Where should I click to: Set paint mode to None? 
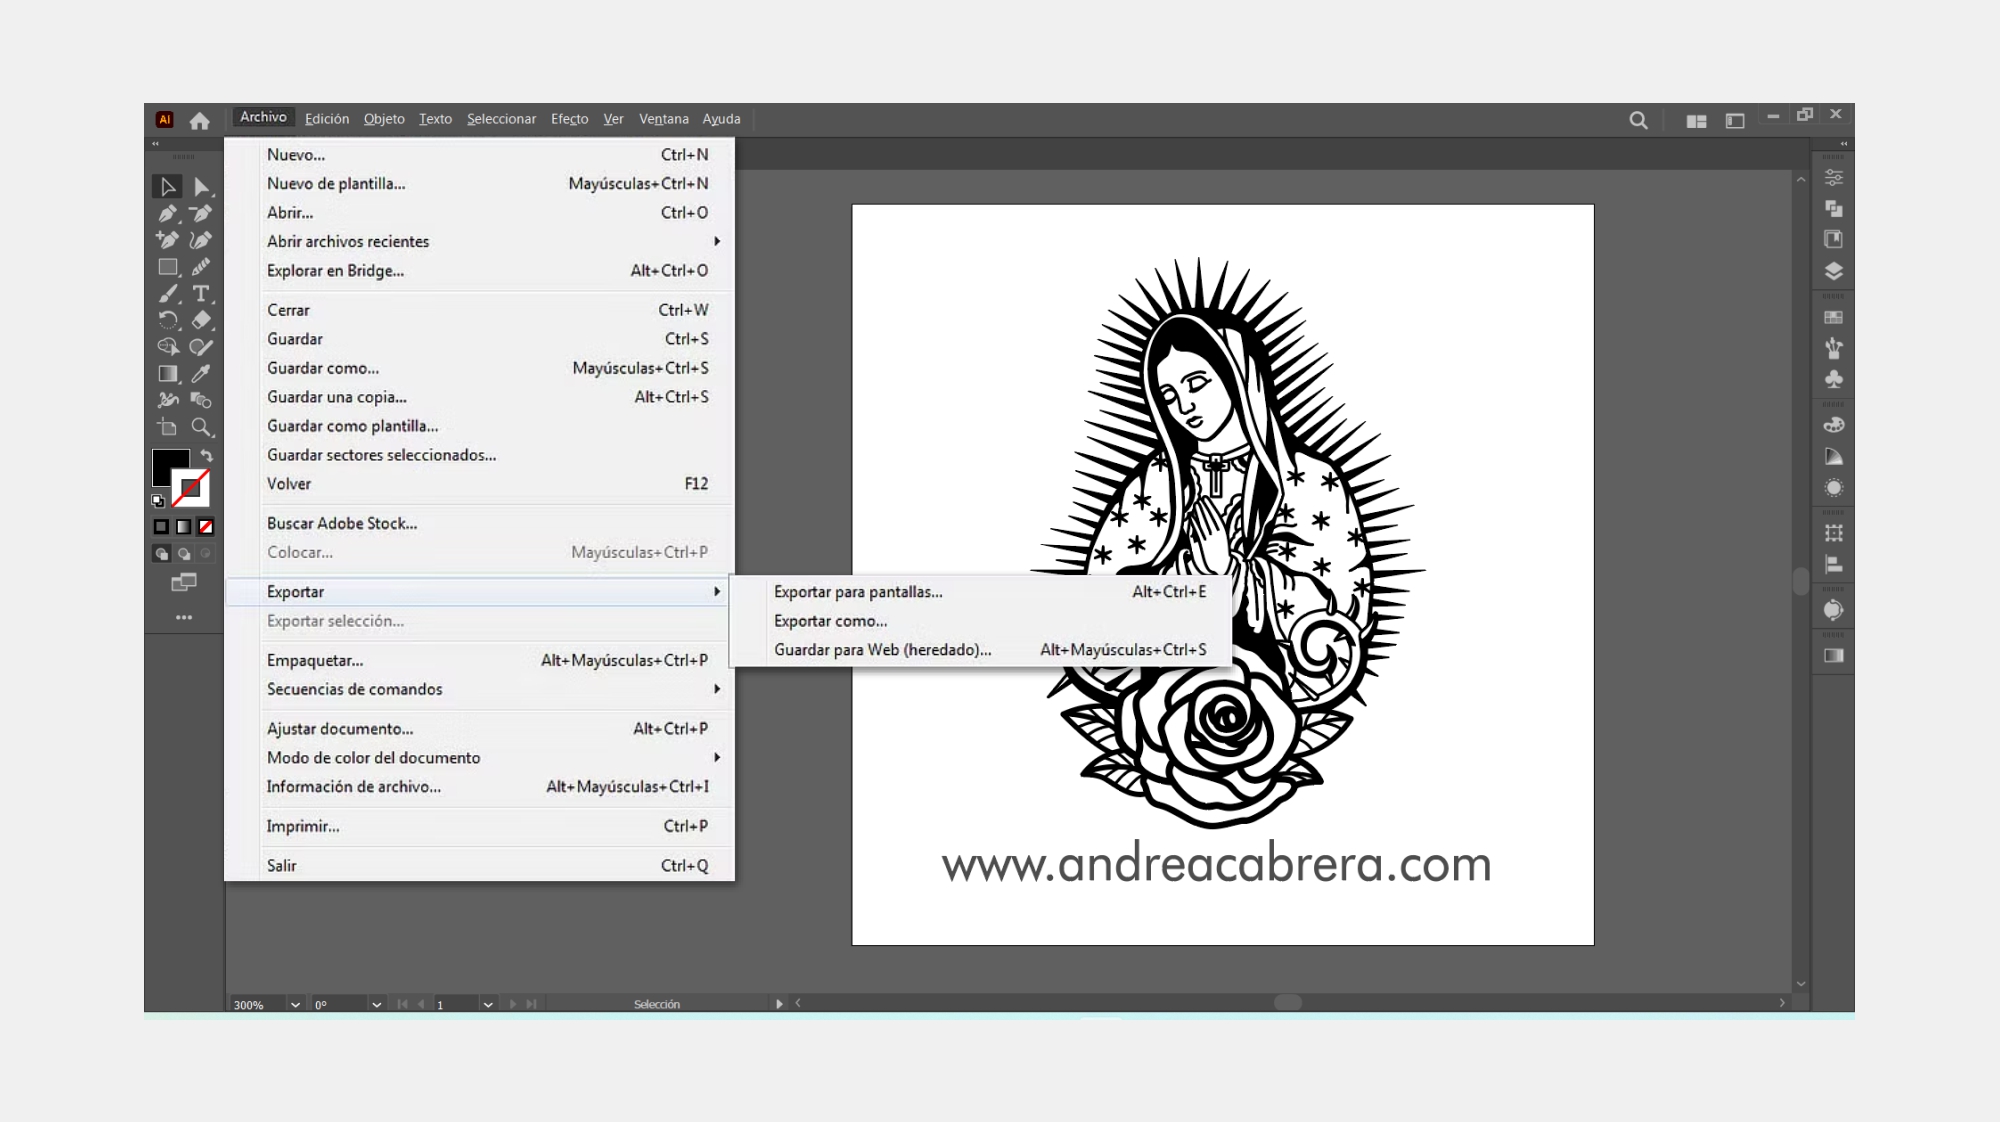click(x=206, y=527)
